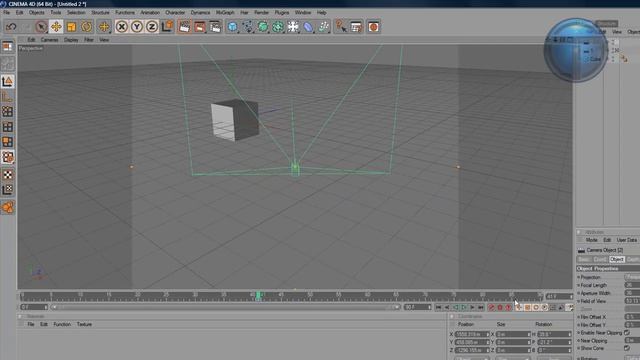Image resolution: width=640 pixels, height=360 pixels.
Task: Open Material manager Texture menu
Action: [x=84, y=324]
